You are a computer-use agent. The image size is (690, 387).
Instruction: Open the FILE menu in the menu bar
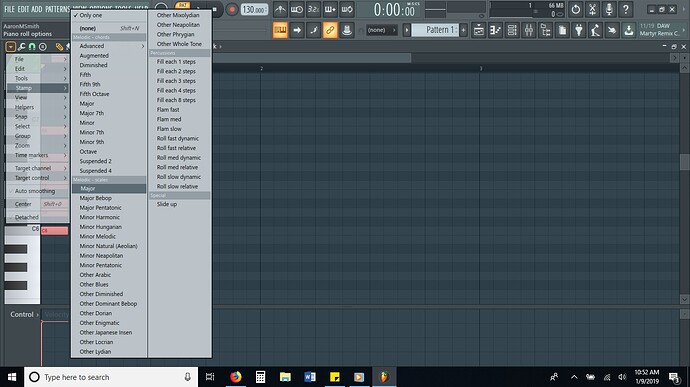(x=9, y=9)
